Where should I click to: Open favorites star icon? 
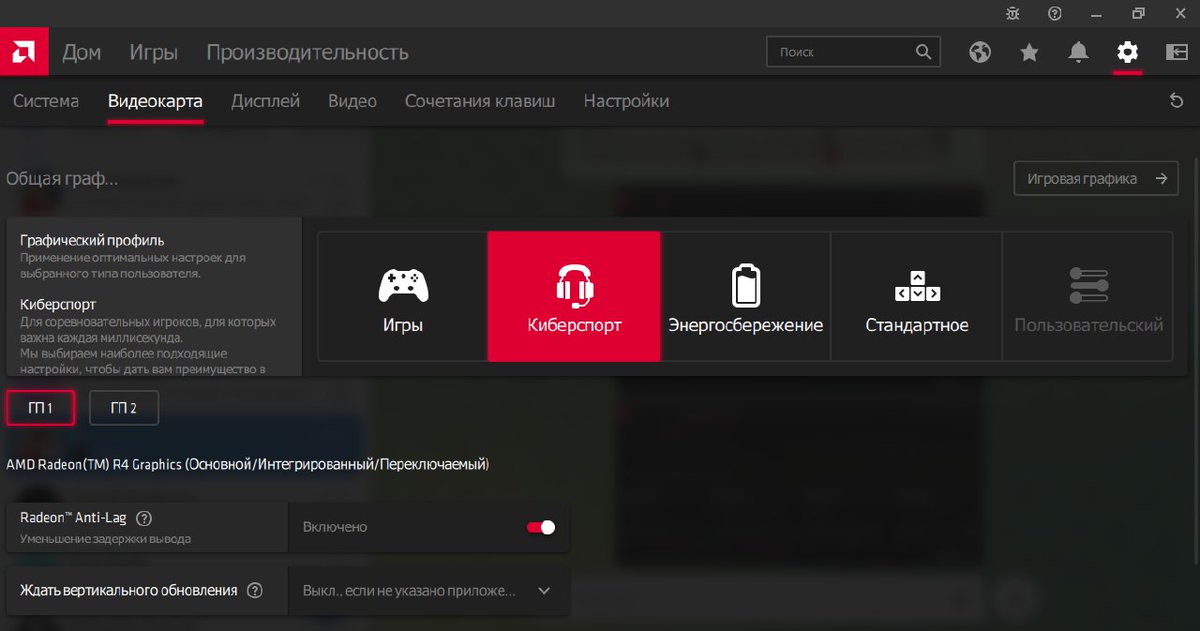pos(1029,52)
